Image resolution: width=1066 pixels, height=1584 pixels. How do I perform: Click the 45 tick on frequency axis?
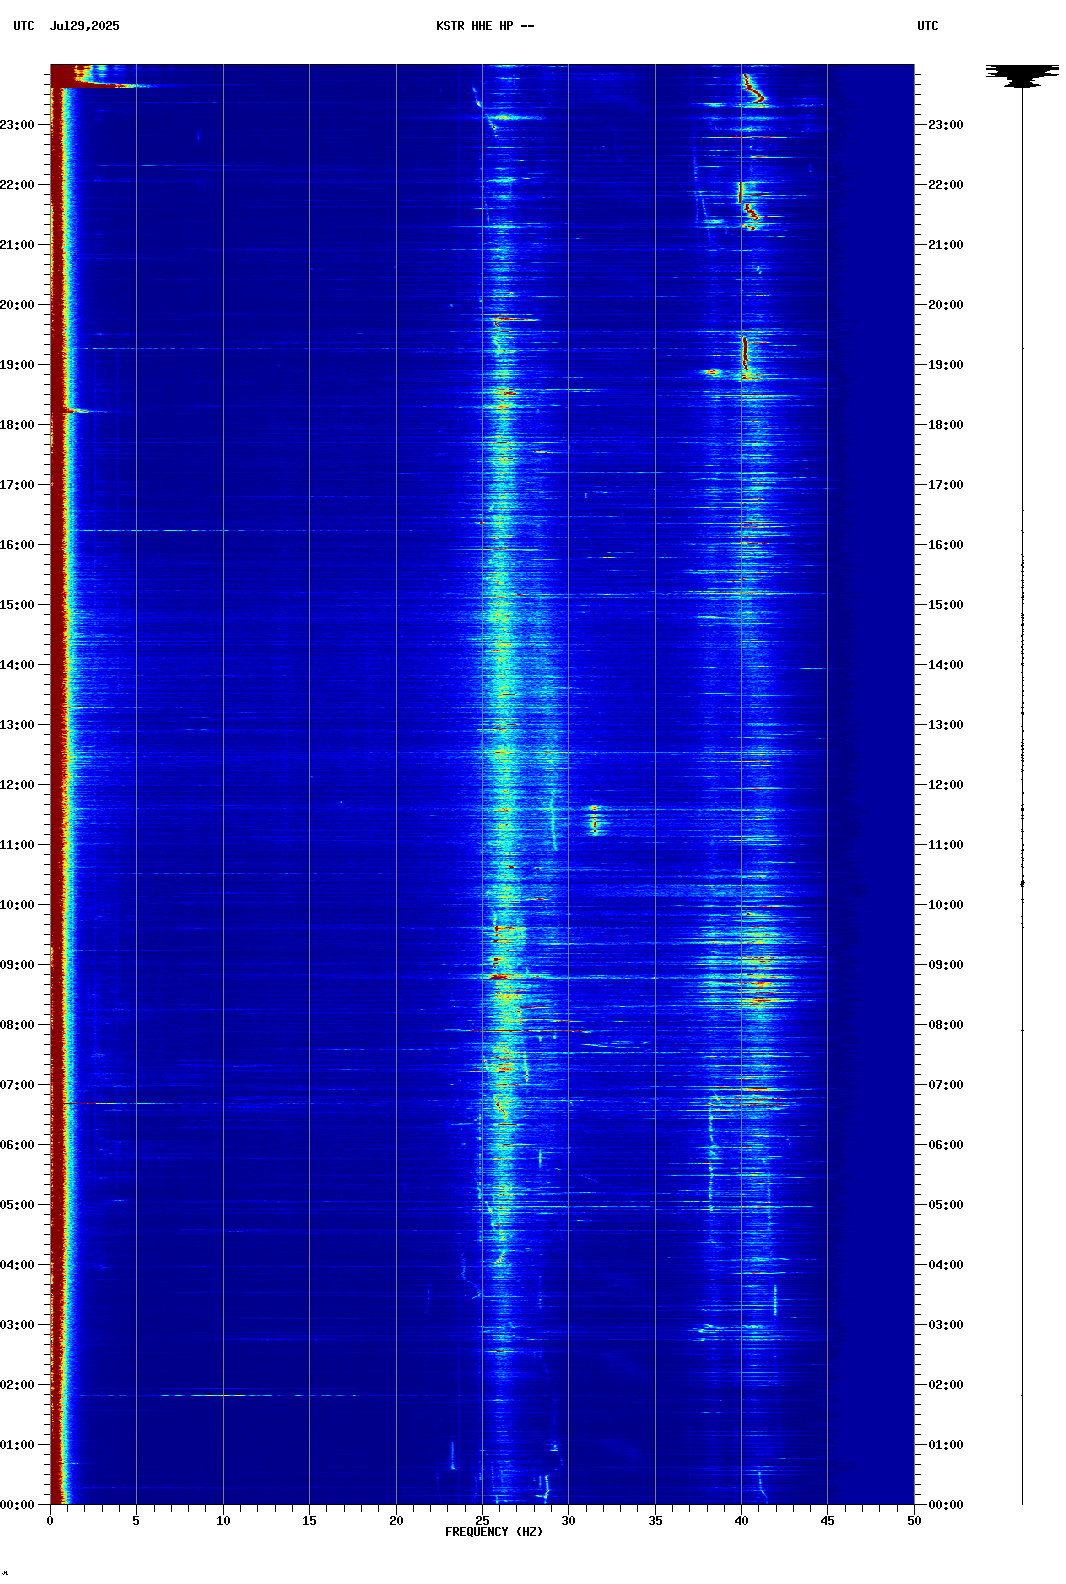tap(827, 1521)
